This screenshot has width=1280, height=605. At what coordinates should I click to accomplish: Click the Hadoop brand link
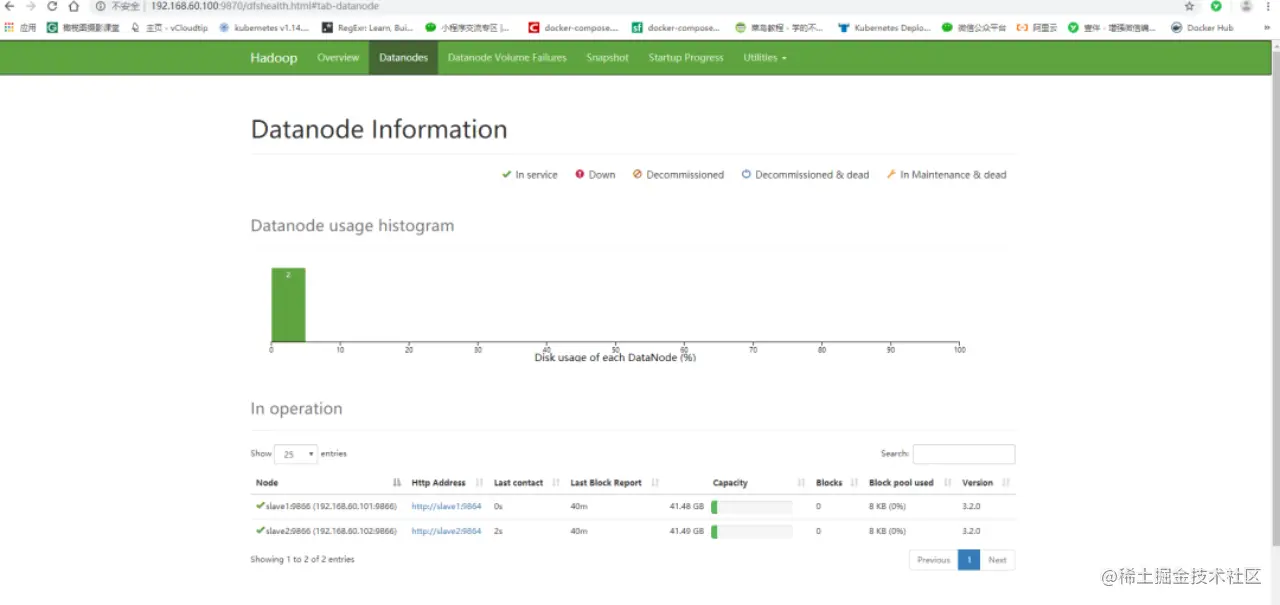coord(274,58)
